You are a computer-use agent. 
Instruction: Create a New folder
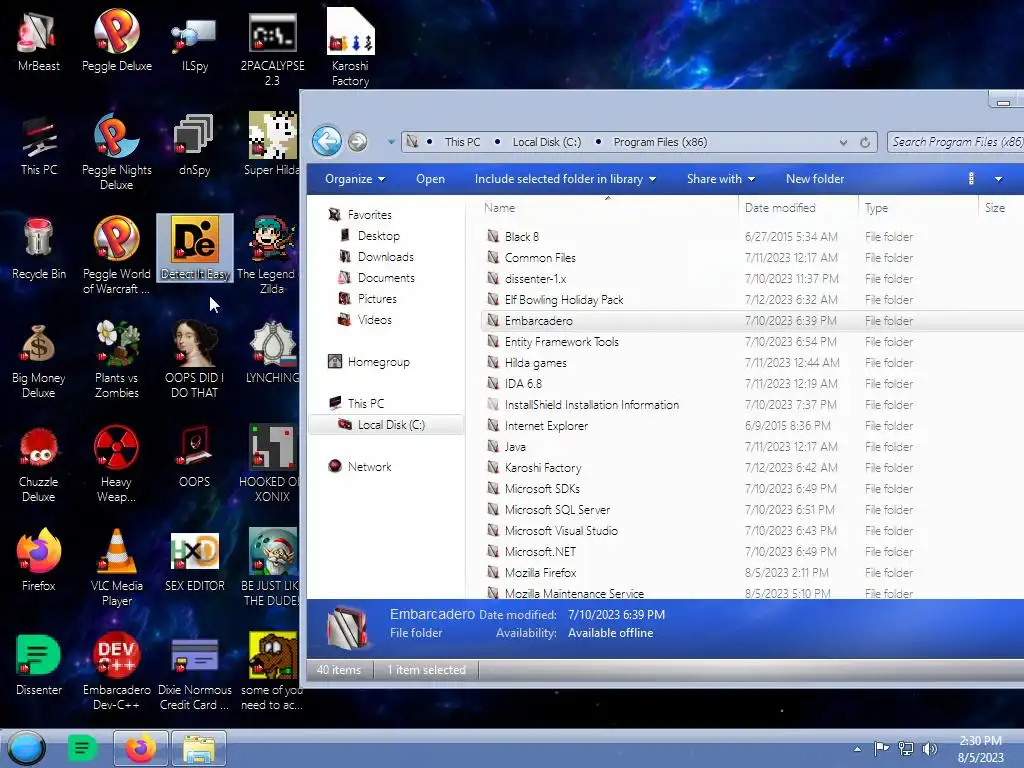[x=815, y=179]
